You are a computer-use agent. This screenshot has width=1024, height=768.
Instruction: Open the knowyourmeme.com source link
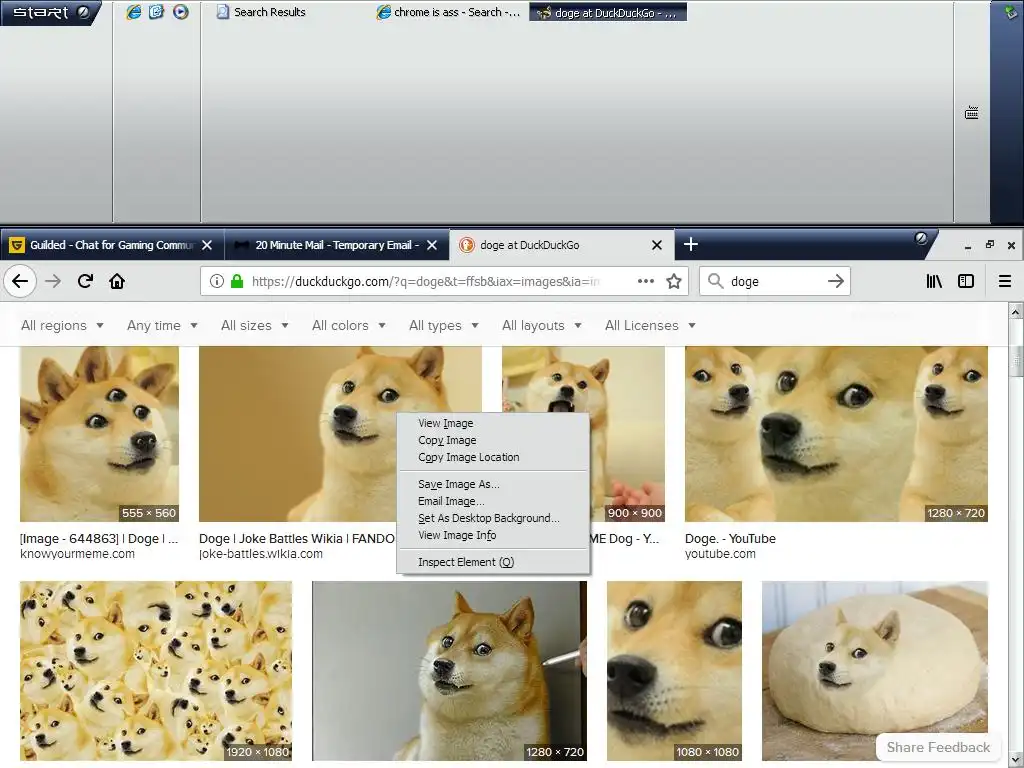coord(77,554)
